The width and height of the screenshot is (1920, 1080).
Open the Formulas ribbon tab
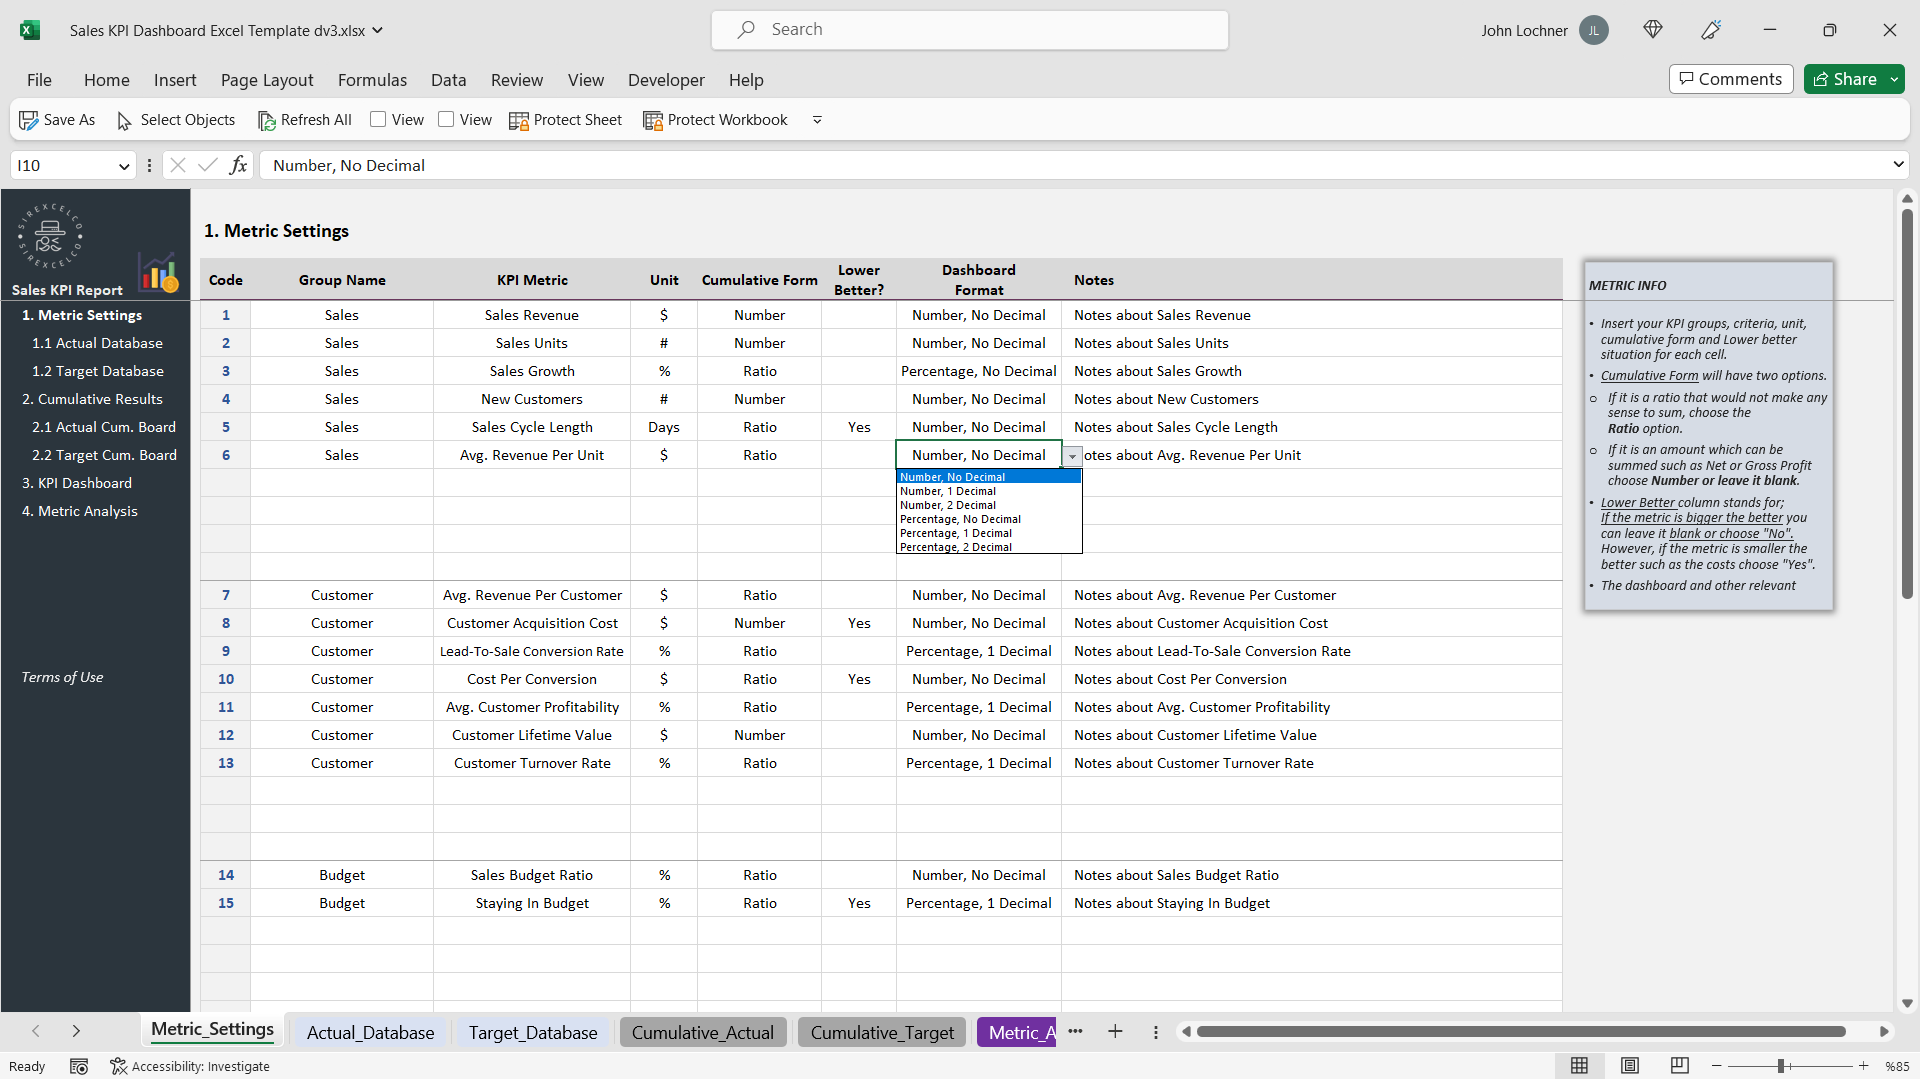372,80
